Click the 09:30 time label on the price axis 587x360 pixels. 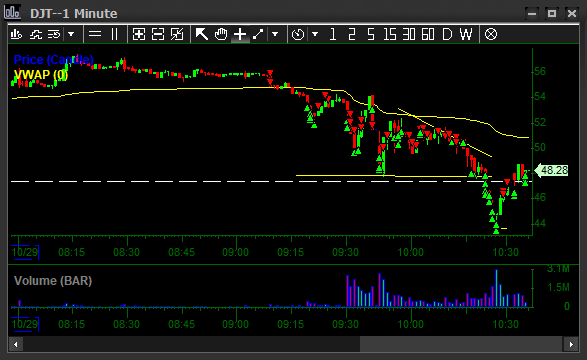click(x=345, y=252)
